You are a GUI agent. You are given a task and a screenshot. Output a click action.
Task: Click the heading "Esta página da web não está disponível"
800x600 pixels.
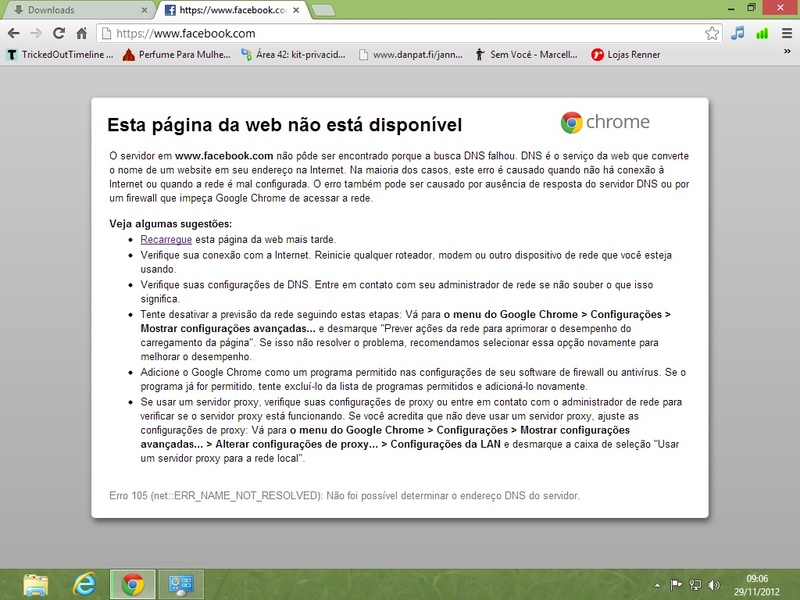[x=285, y=124]
